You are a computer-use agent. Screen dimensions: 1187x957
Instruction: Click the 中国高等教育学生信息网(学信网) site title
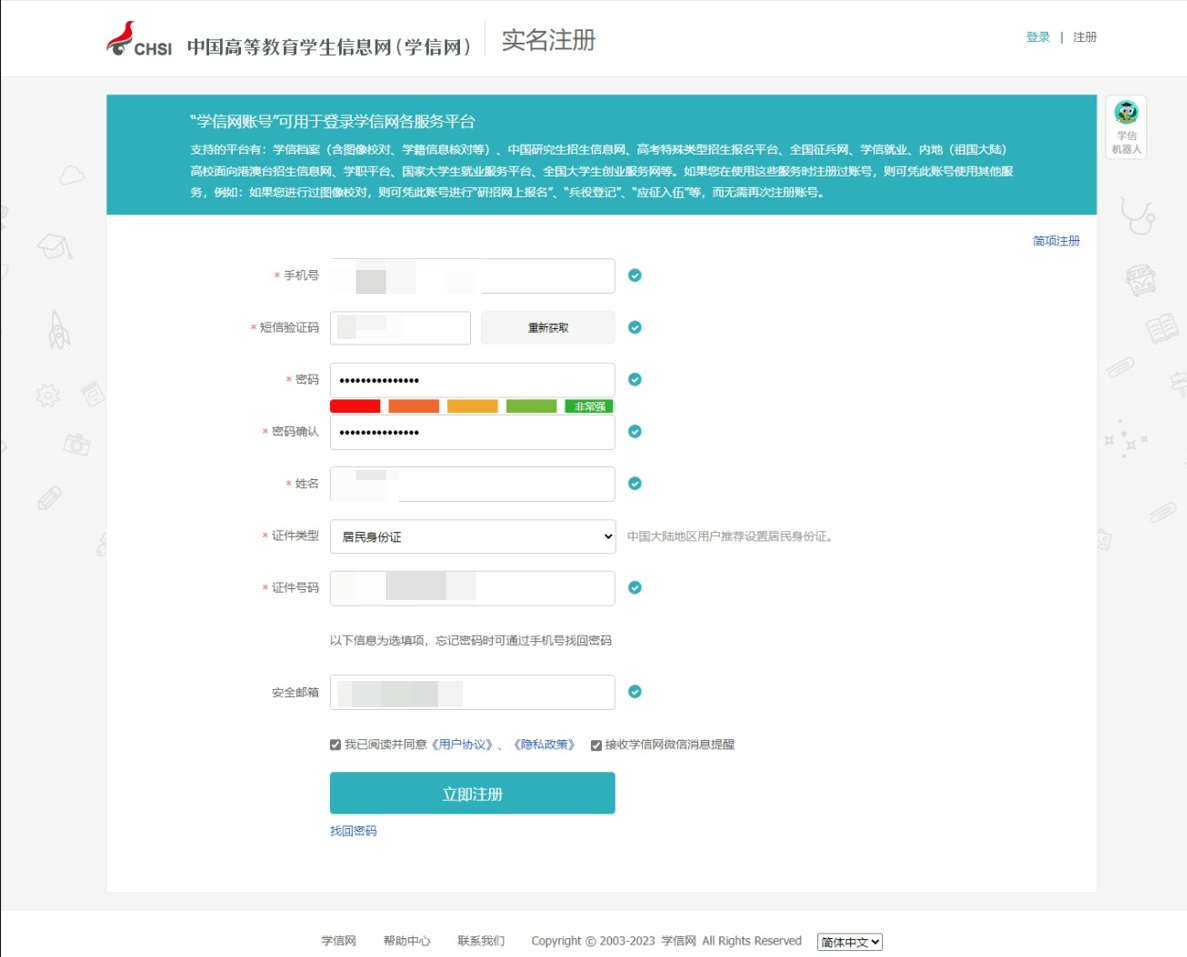point(329,47)
